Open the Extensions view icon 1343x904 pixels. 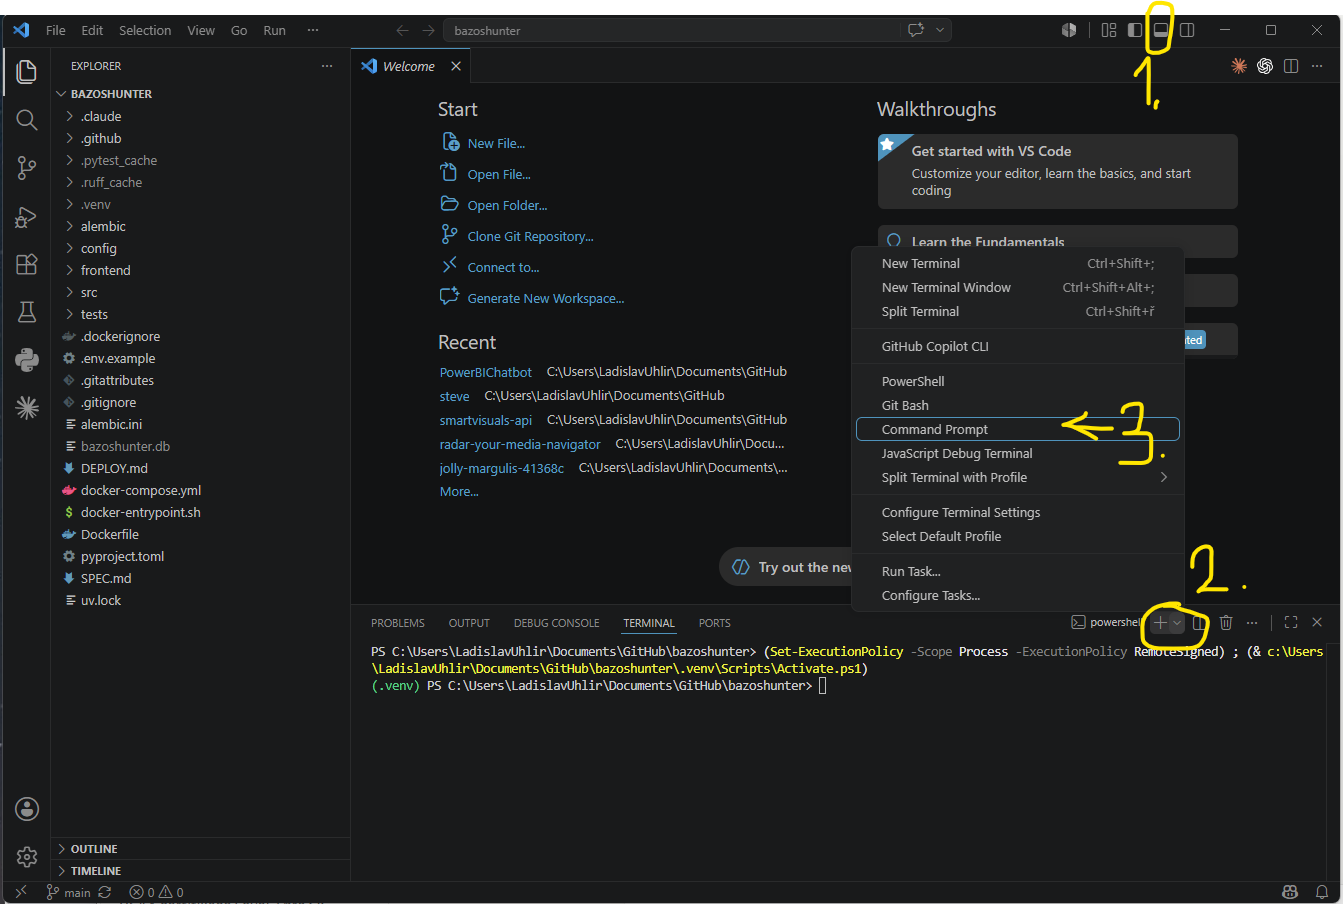click(x=27, y=264)
